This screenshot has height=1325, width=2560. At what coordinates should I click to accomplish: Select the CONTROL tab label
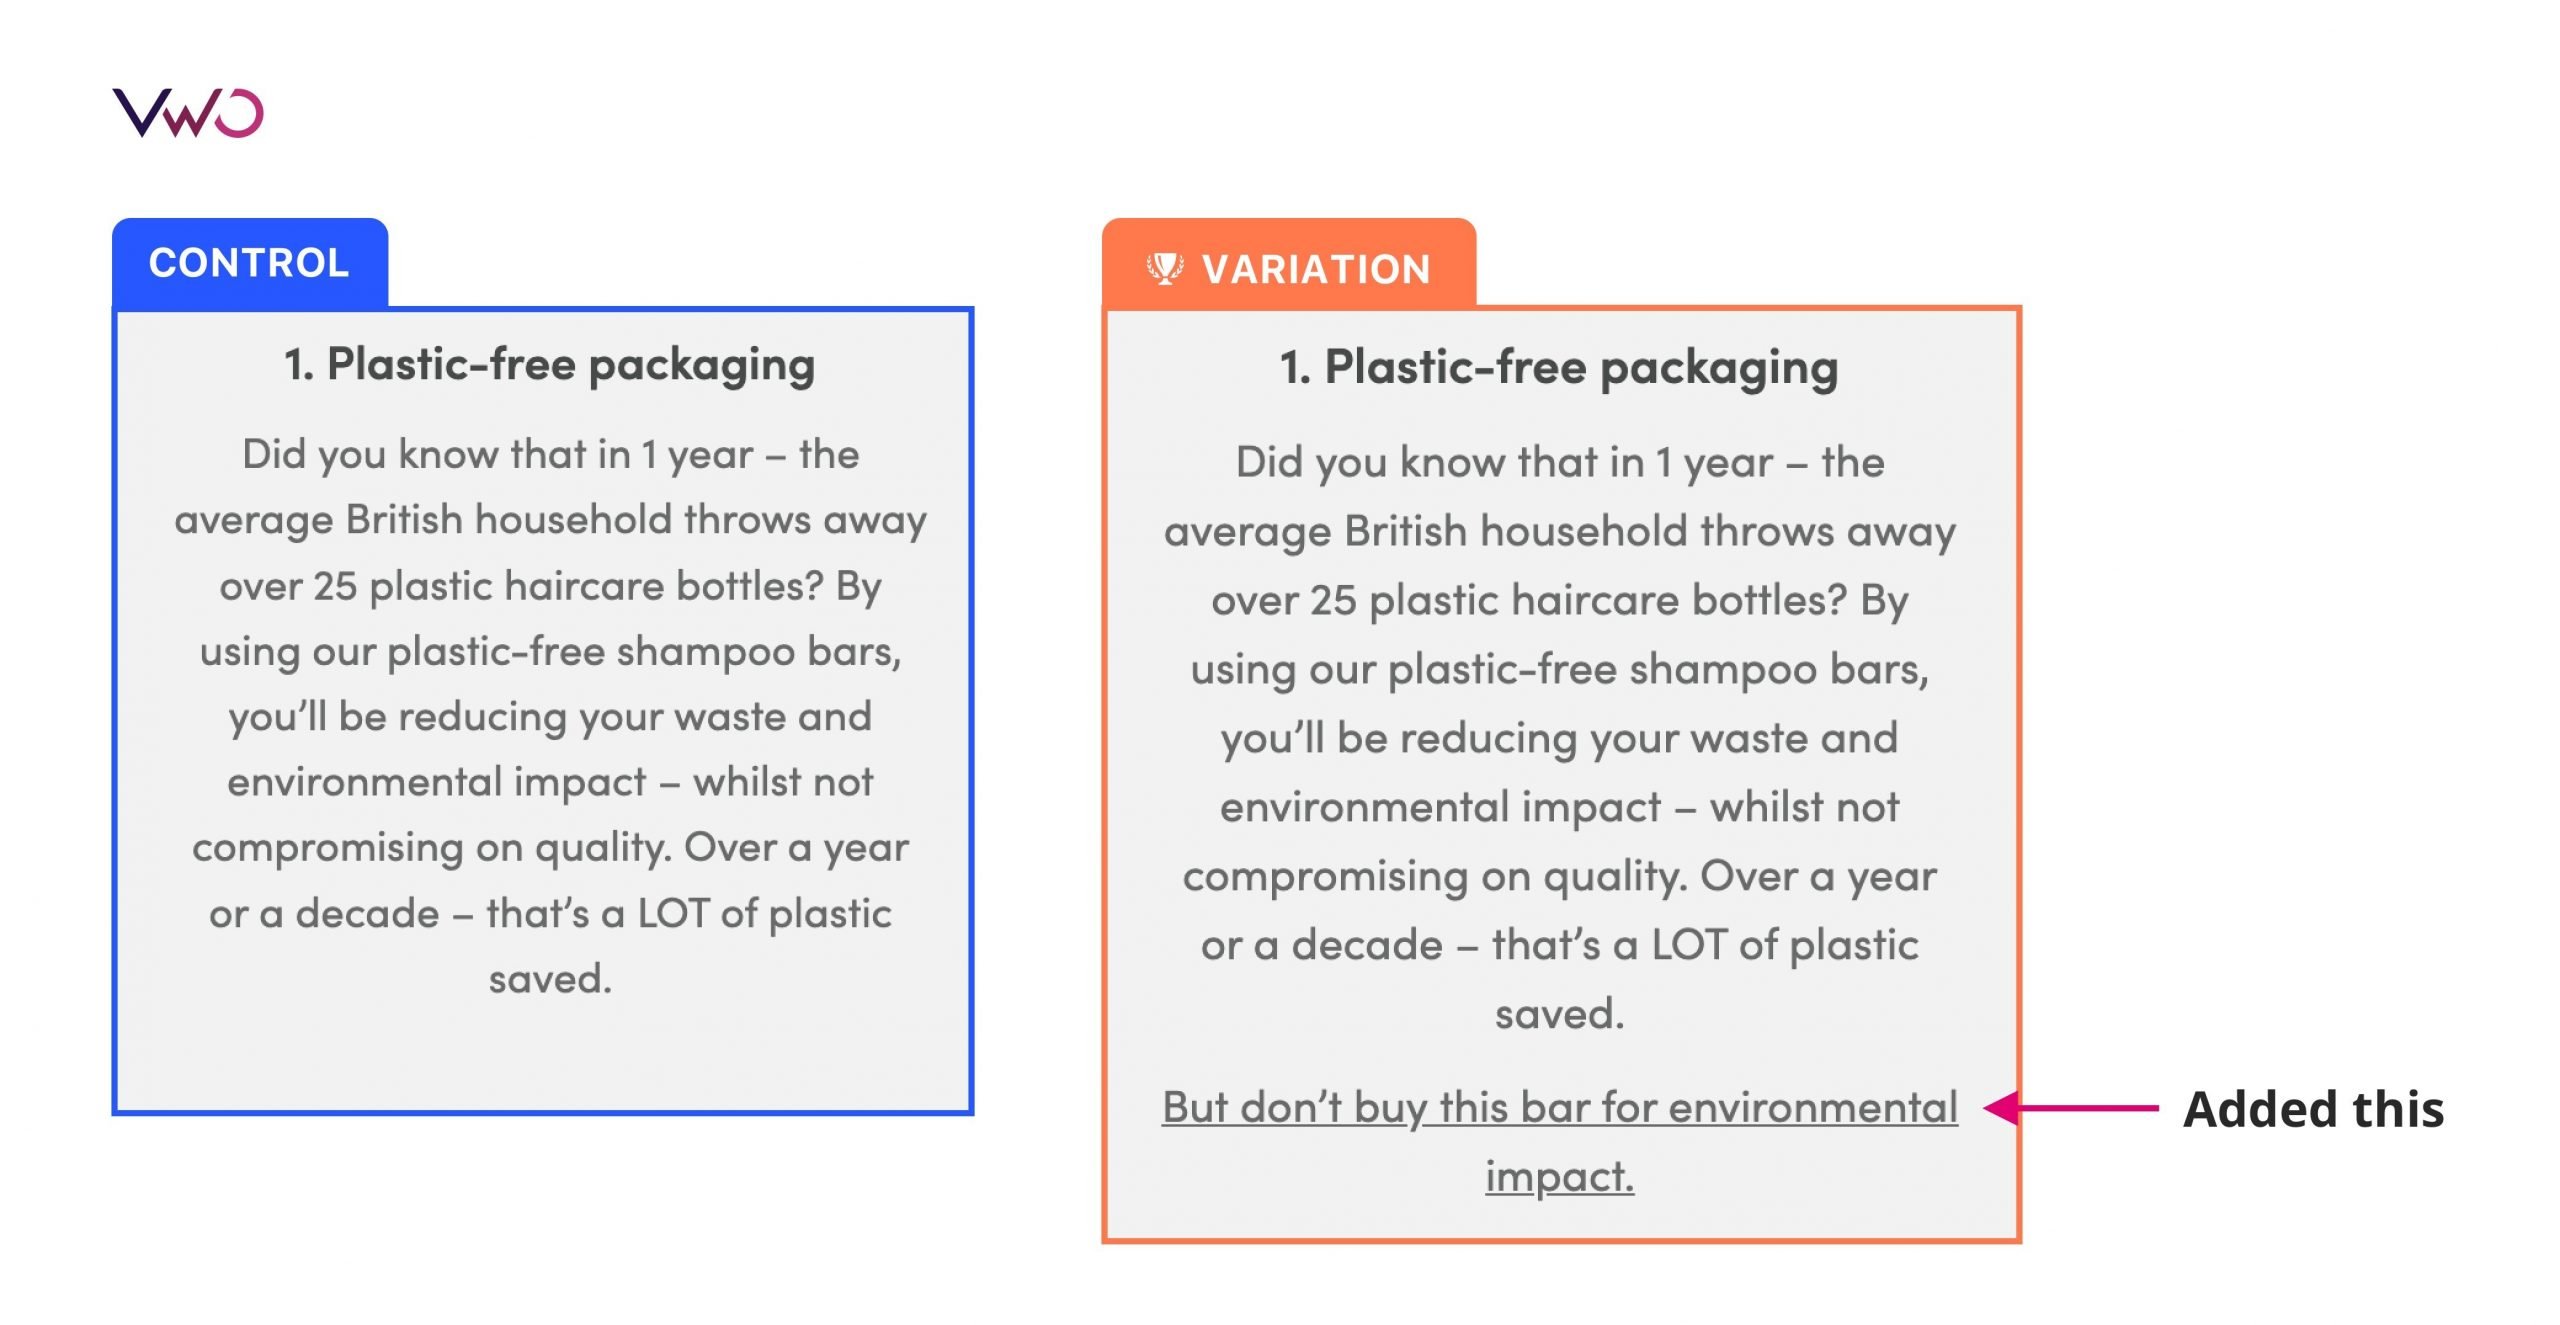point(249,263)
